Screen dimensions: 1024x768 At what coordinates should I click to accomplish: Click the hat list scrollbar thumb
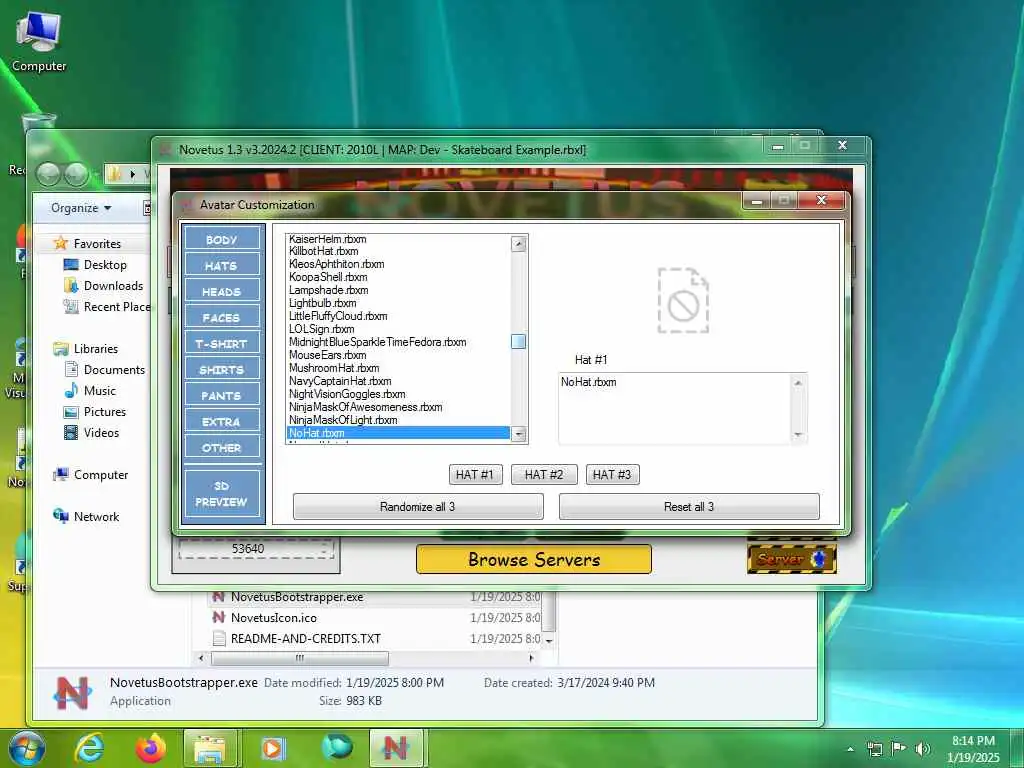[519, 342]
